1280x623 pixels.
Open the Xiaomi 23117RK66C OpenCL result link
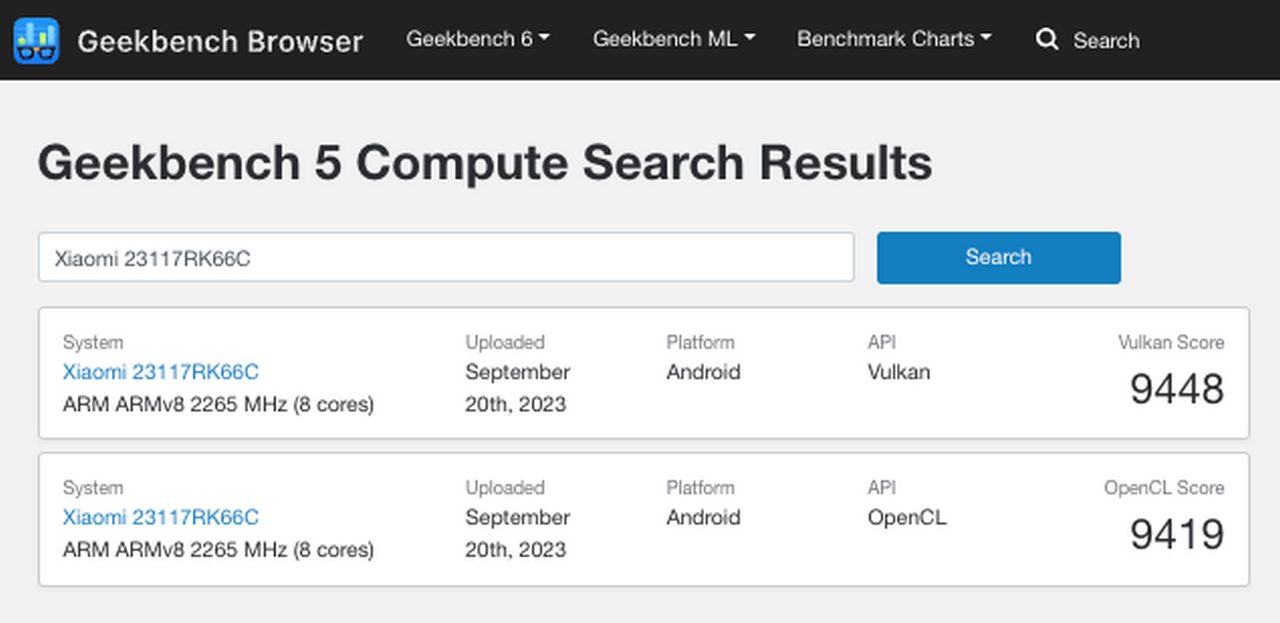pyautogui.click(x=160, y=517)
